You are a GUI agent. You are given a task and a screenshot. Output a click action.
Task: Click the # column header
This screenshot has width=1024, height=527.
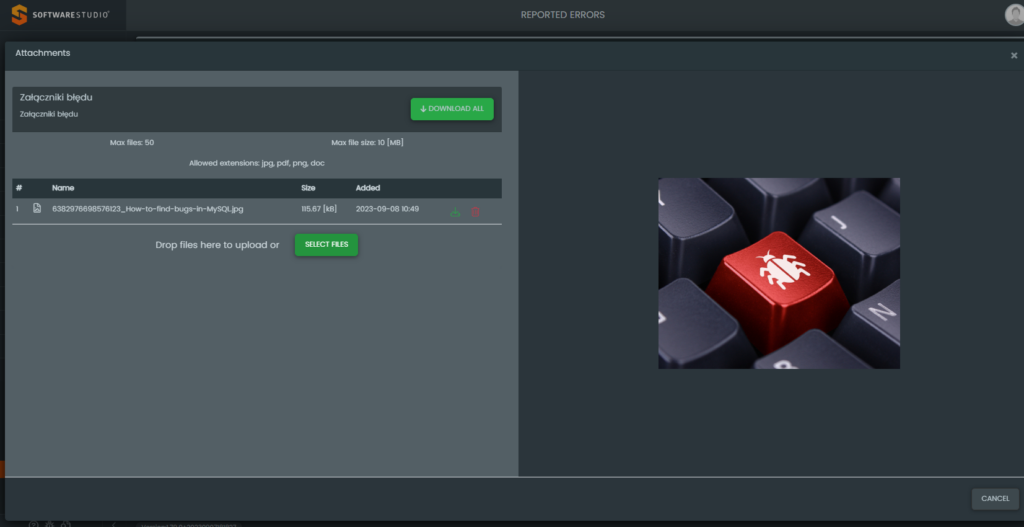pyautogui.click(x=19, y=188)
